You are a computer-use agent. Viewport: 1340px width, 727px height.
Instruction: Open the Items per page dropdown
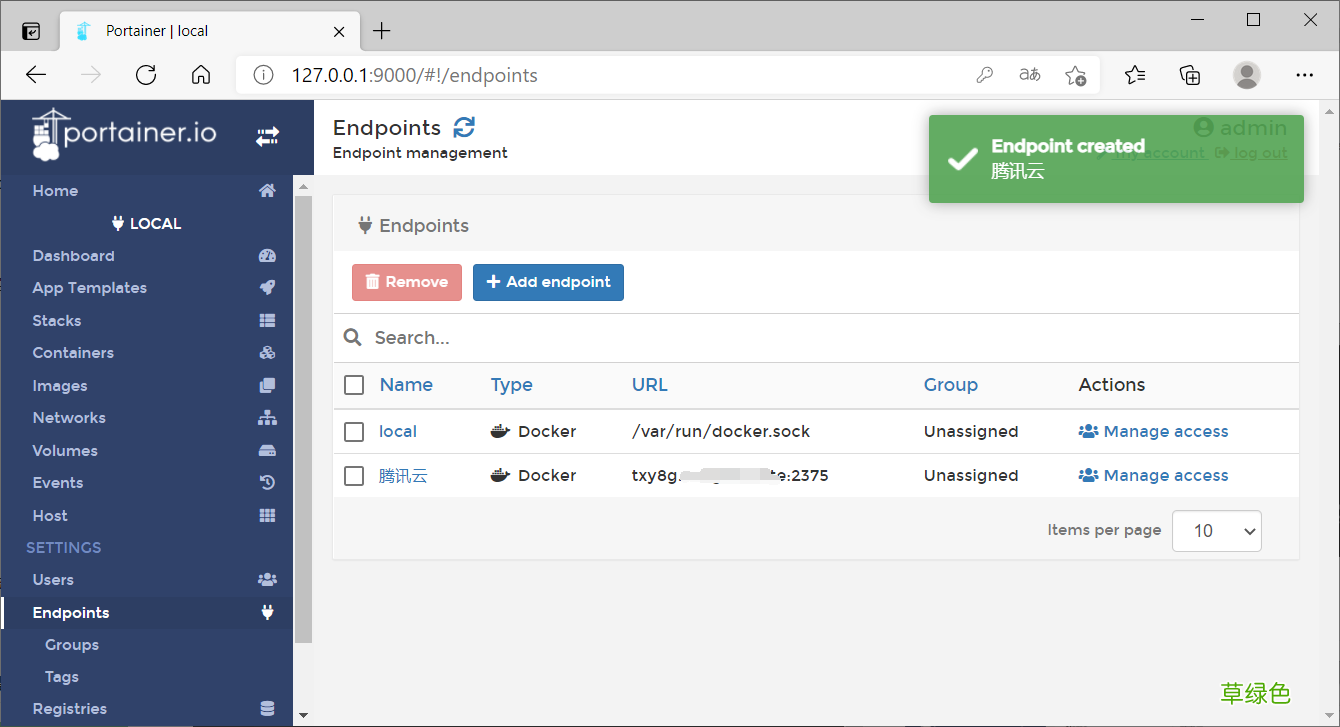pos(1216,531)
